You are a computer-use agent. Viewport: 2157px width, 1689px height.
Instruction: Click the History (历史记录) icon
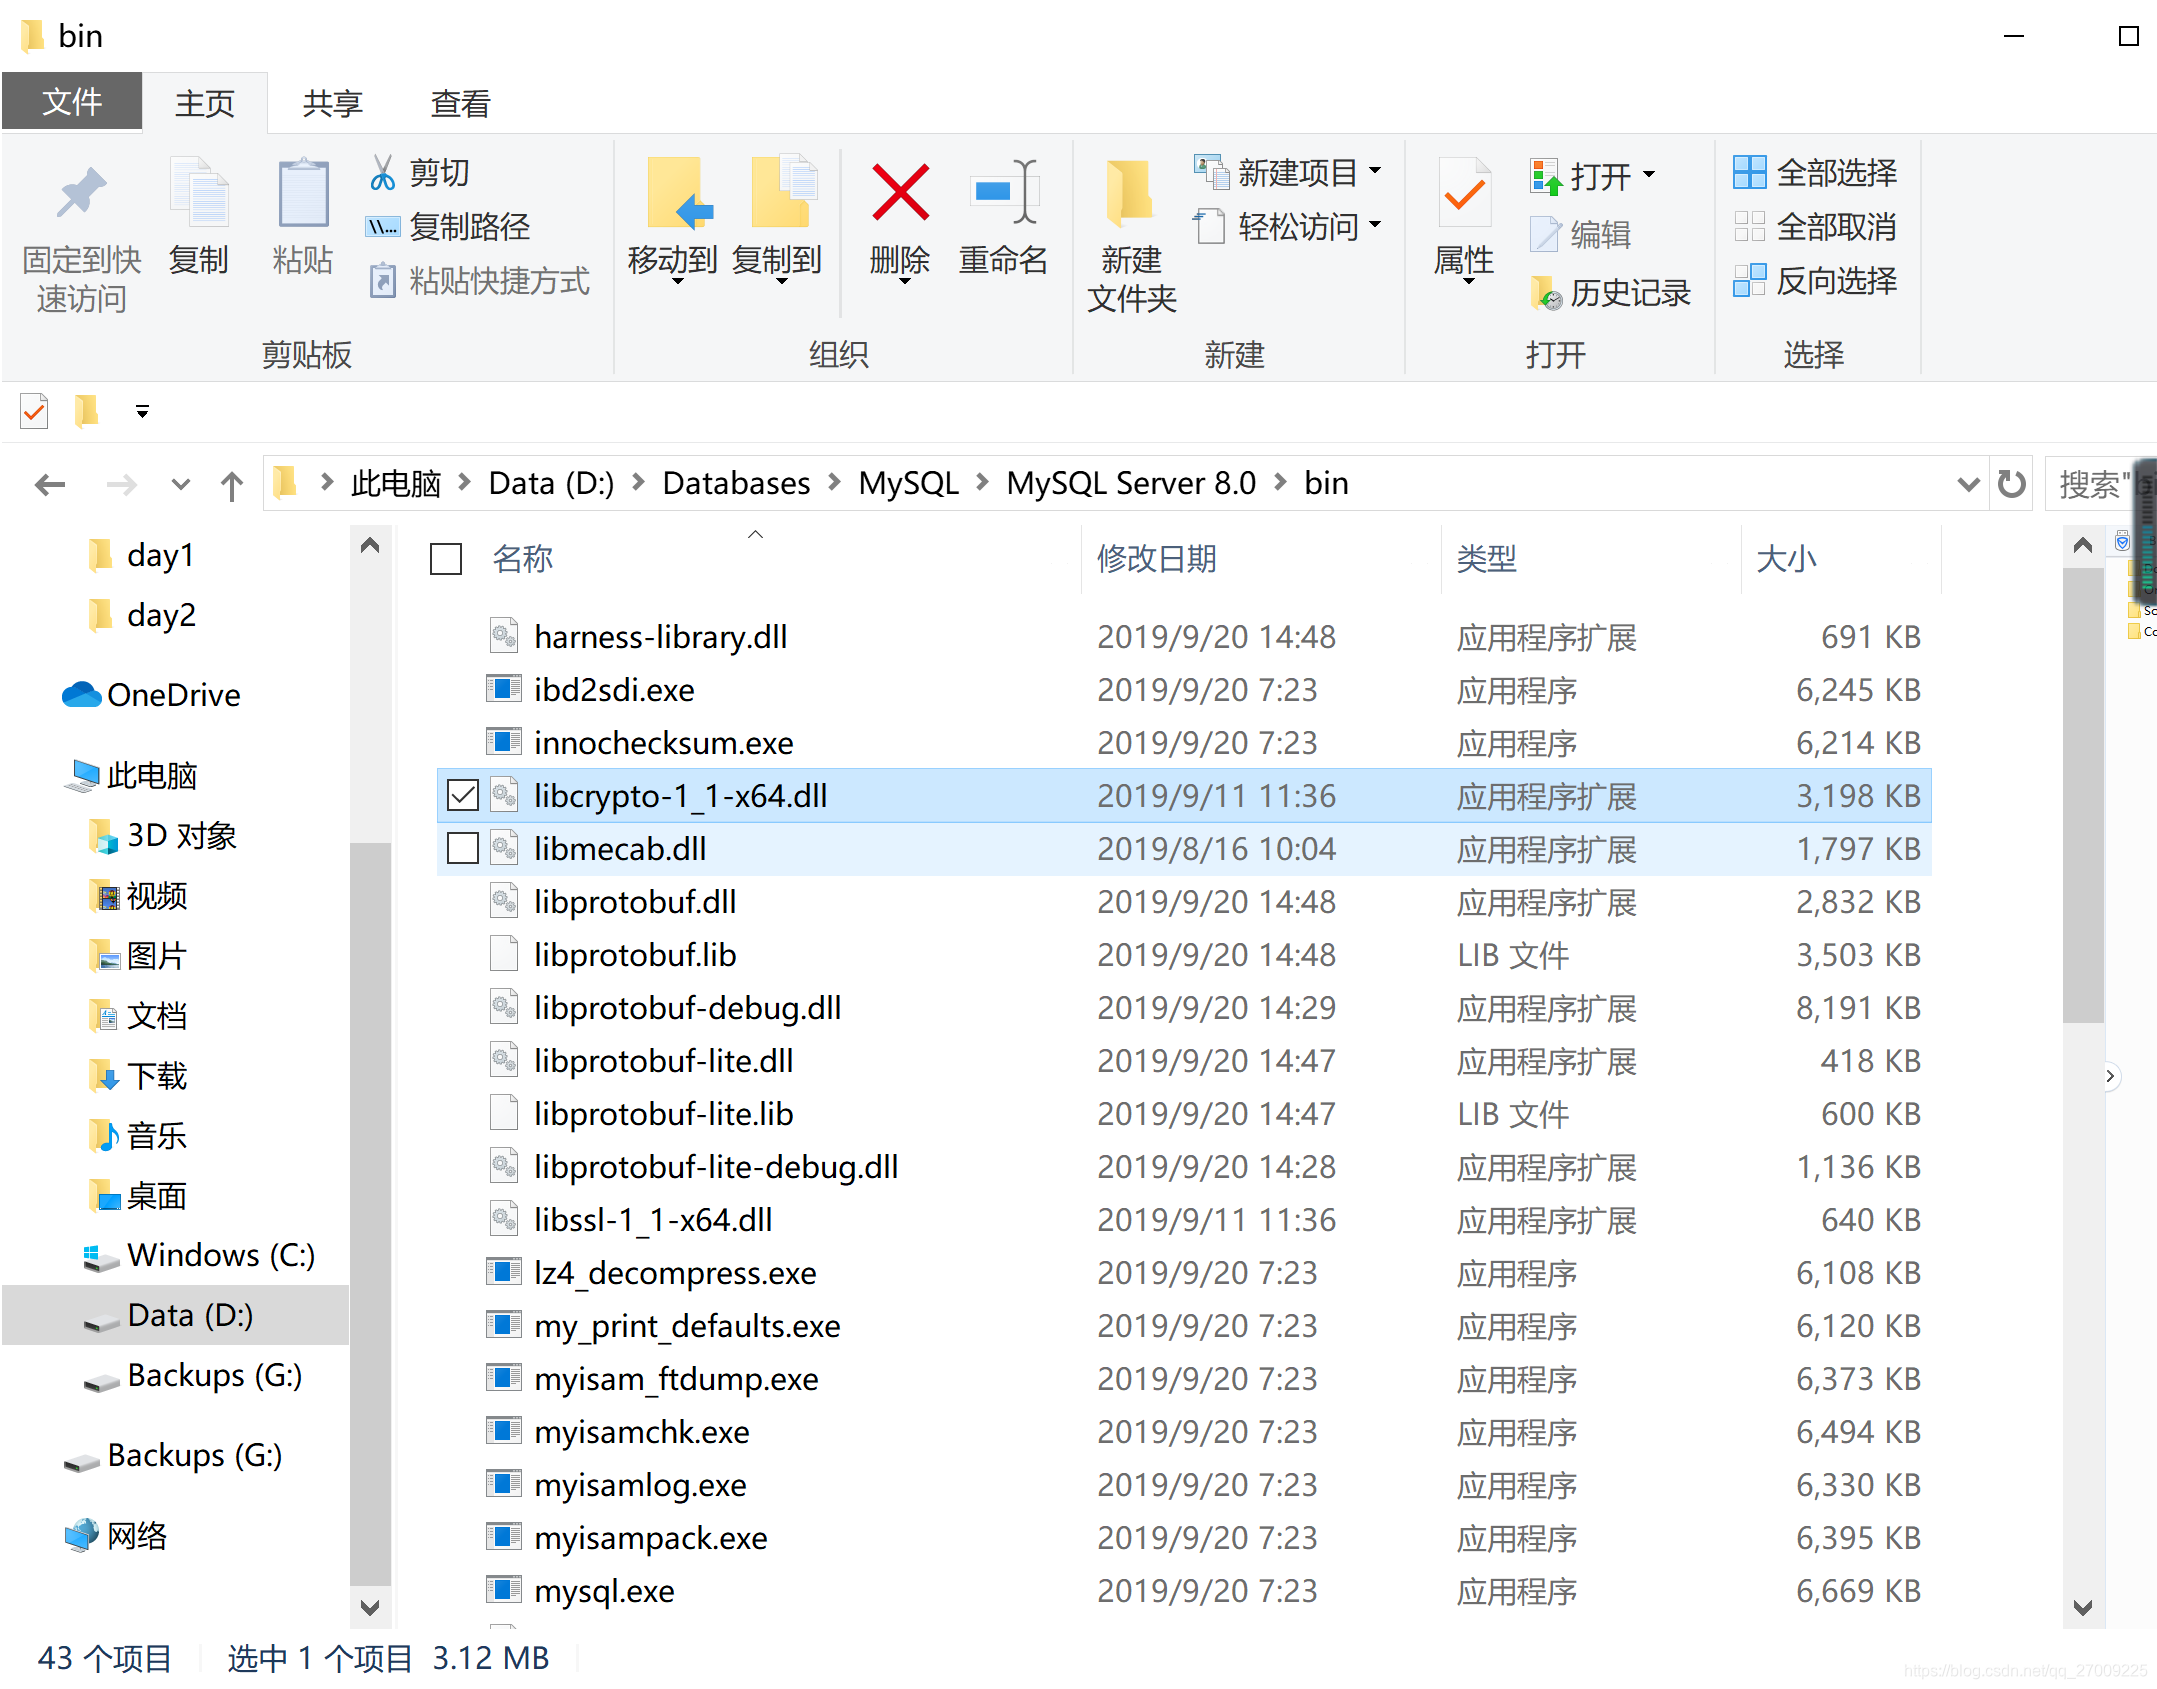1545,293
